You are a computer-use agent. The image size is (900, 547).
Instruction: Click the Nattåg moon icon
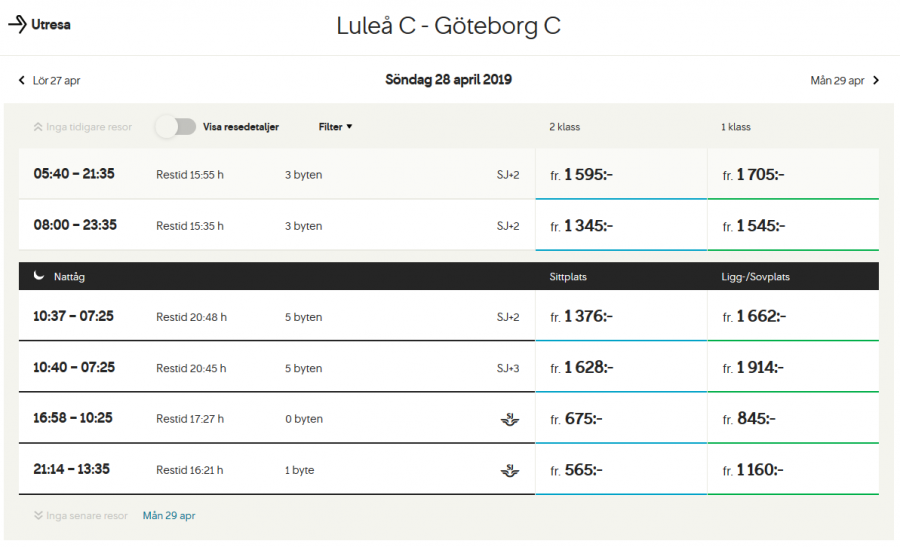38,276
